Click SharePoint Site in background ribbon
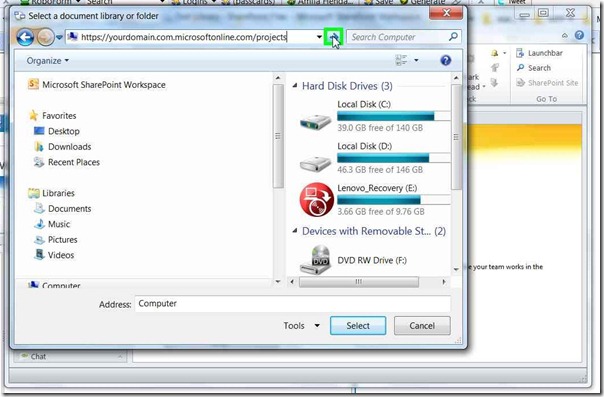 [x=547, y=83]
